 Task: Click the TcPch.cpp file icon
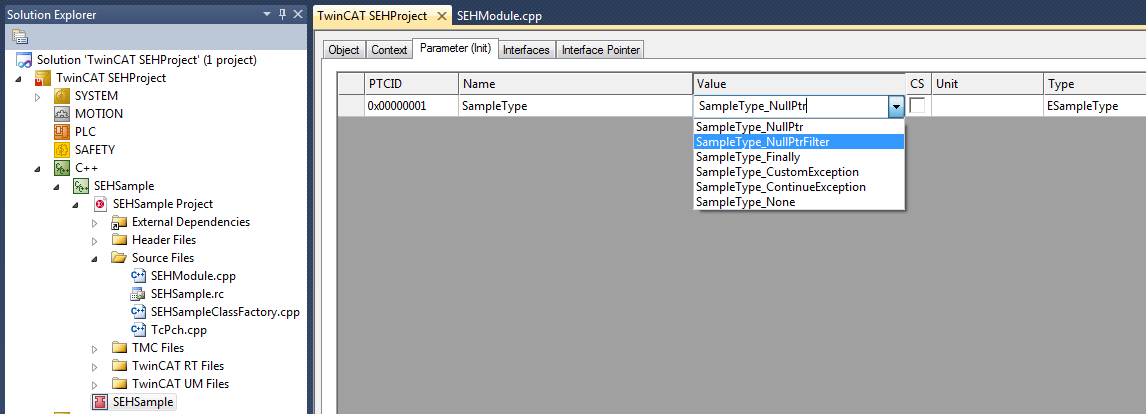point(138,330)
